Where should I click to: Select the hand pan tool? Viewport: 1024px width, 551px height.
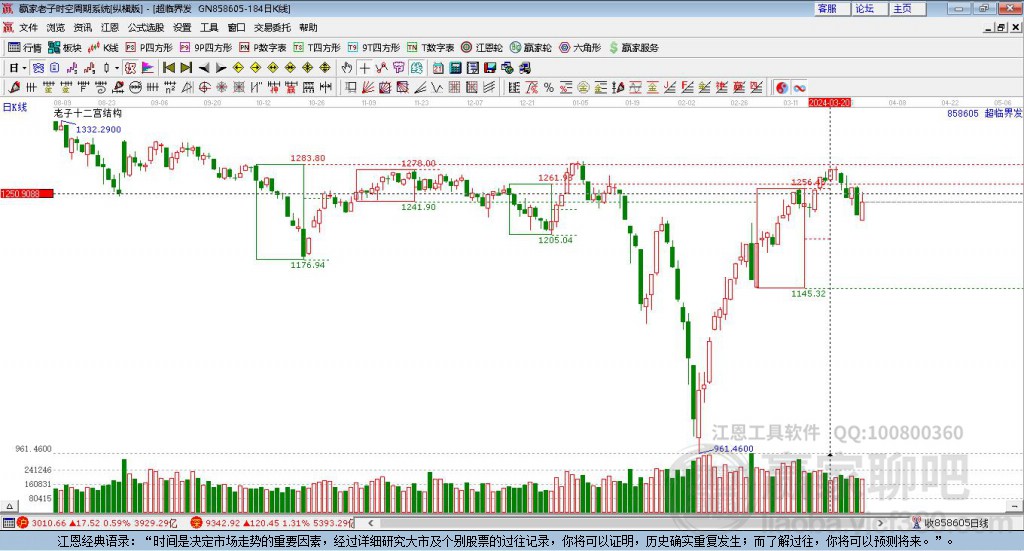pyautogui.click(x=347, y=68)
